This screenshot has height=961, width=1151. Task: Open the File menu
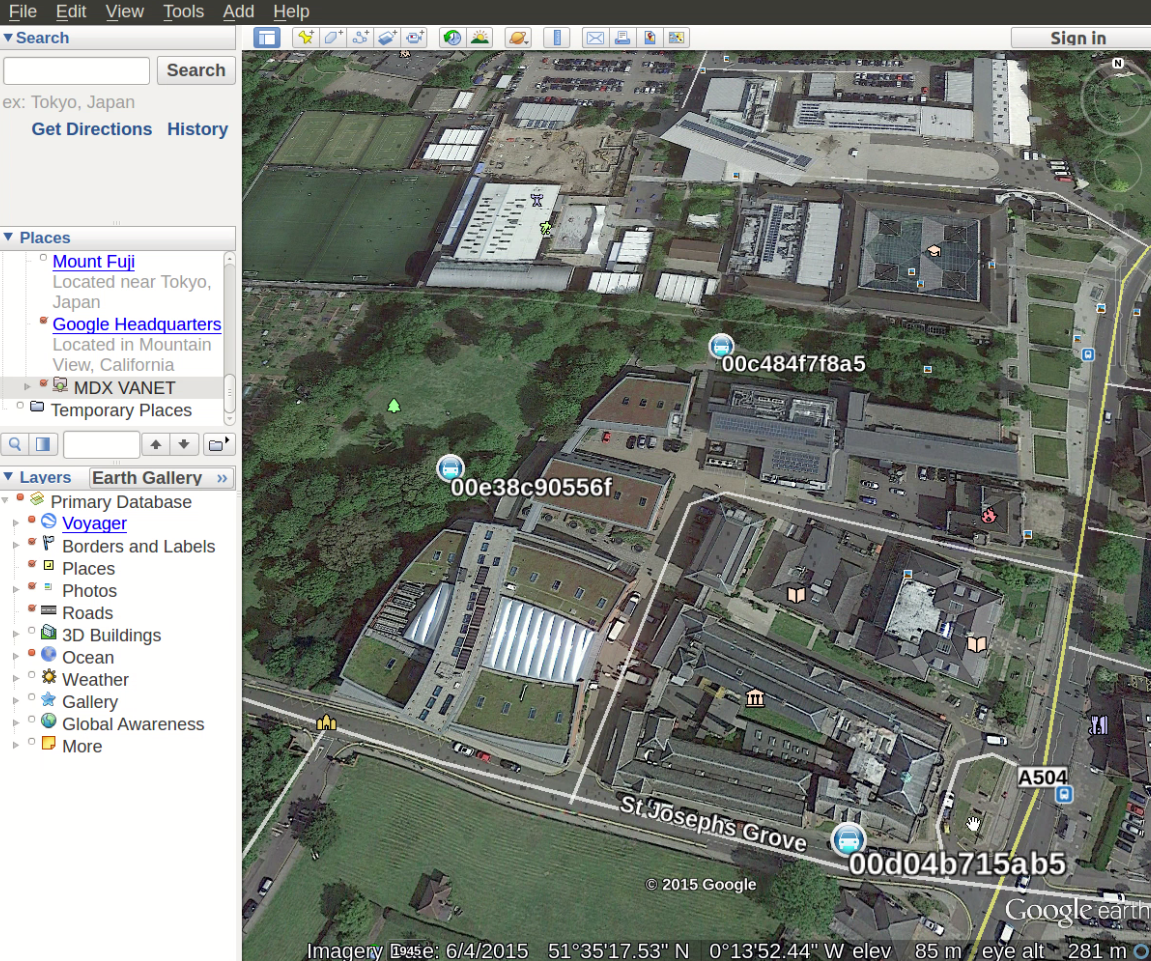(x=23, y=12)
